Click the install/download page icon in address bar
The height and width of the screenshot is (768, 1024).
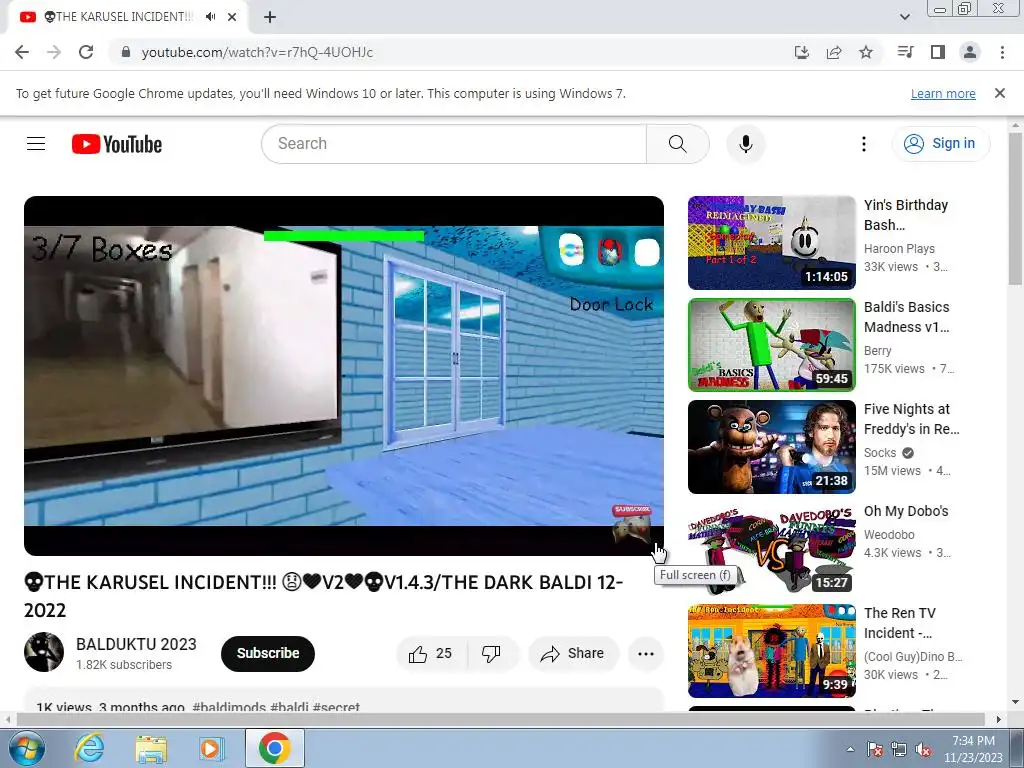point(802,52)
